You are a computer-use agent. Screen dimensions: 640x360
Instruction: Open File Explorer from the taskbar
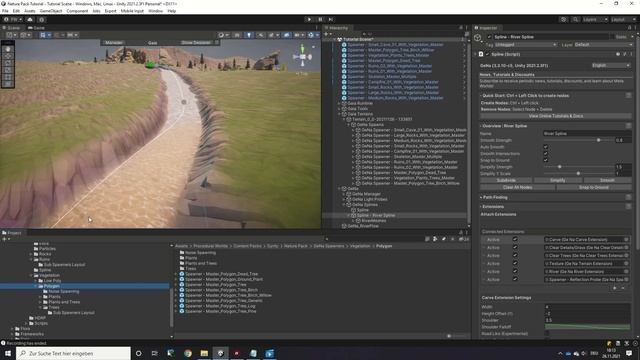(204, 353)
